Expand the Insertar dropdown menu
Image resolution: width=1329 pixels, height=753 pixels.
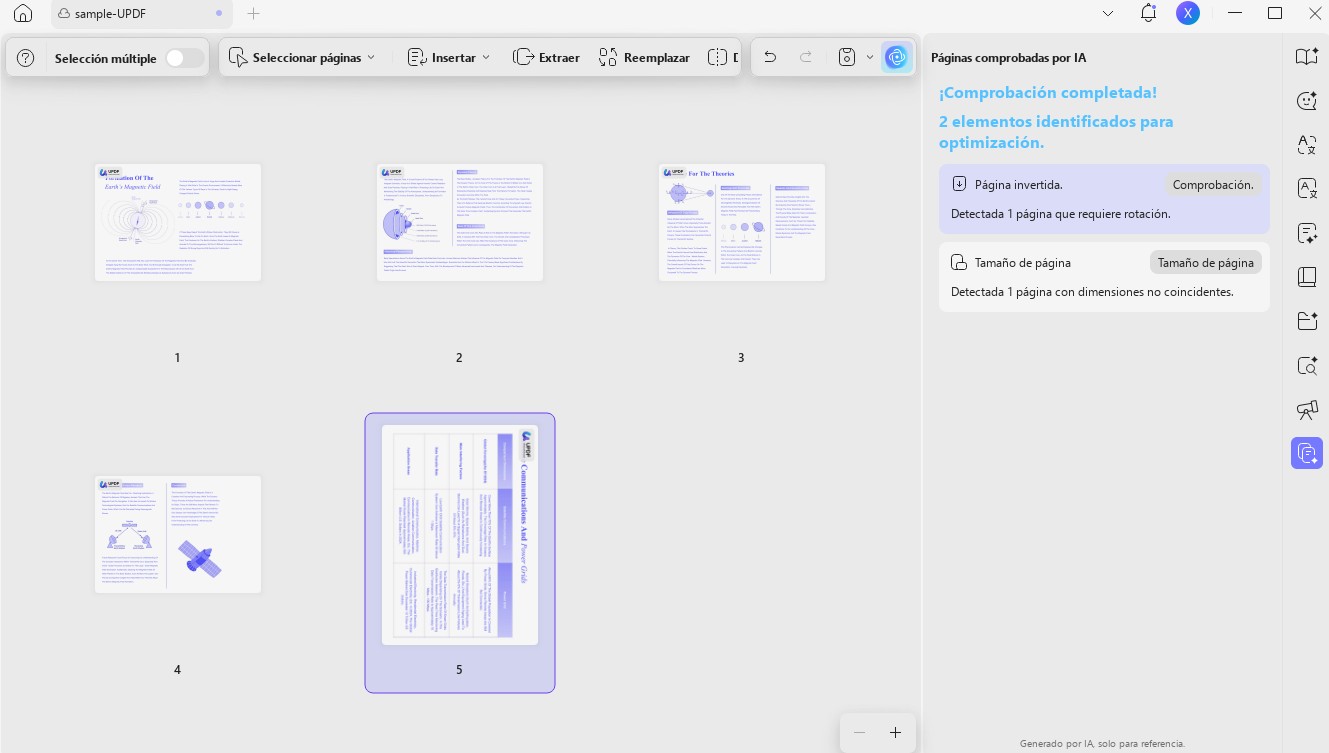point(449,57)
